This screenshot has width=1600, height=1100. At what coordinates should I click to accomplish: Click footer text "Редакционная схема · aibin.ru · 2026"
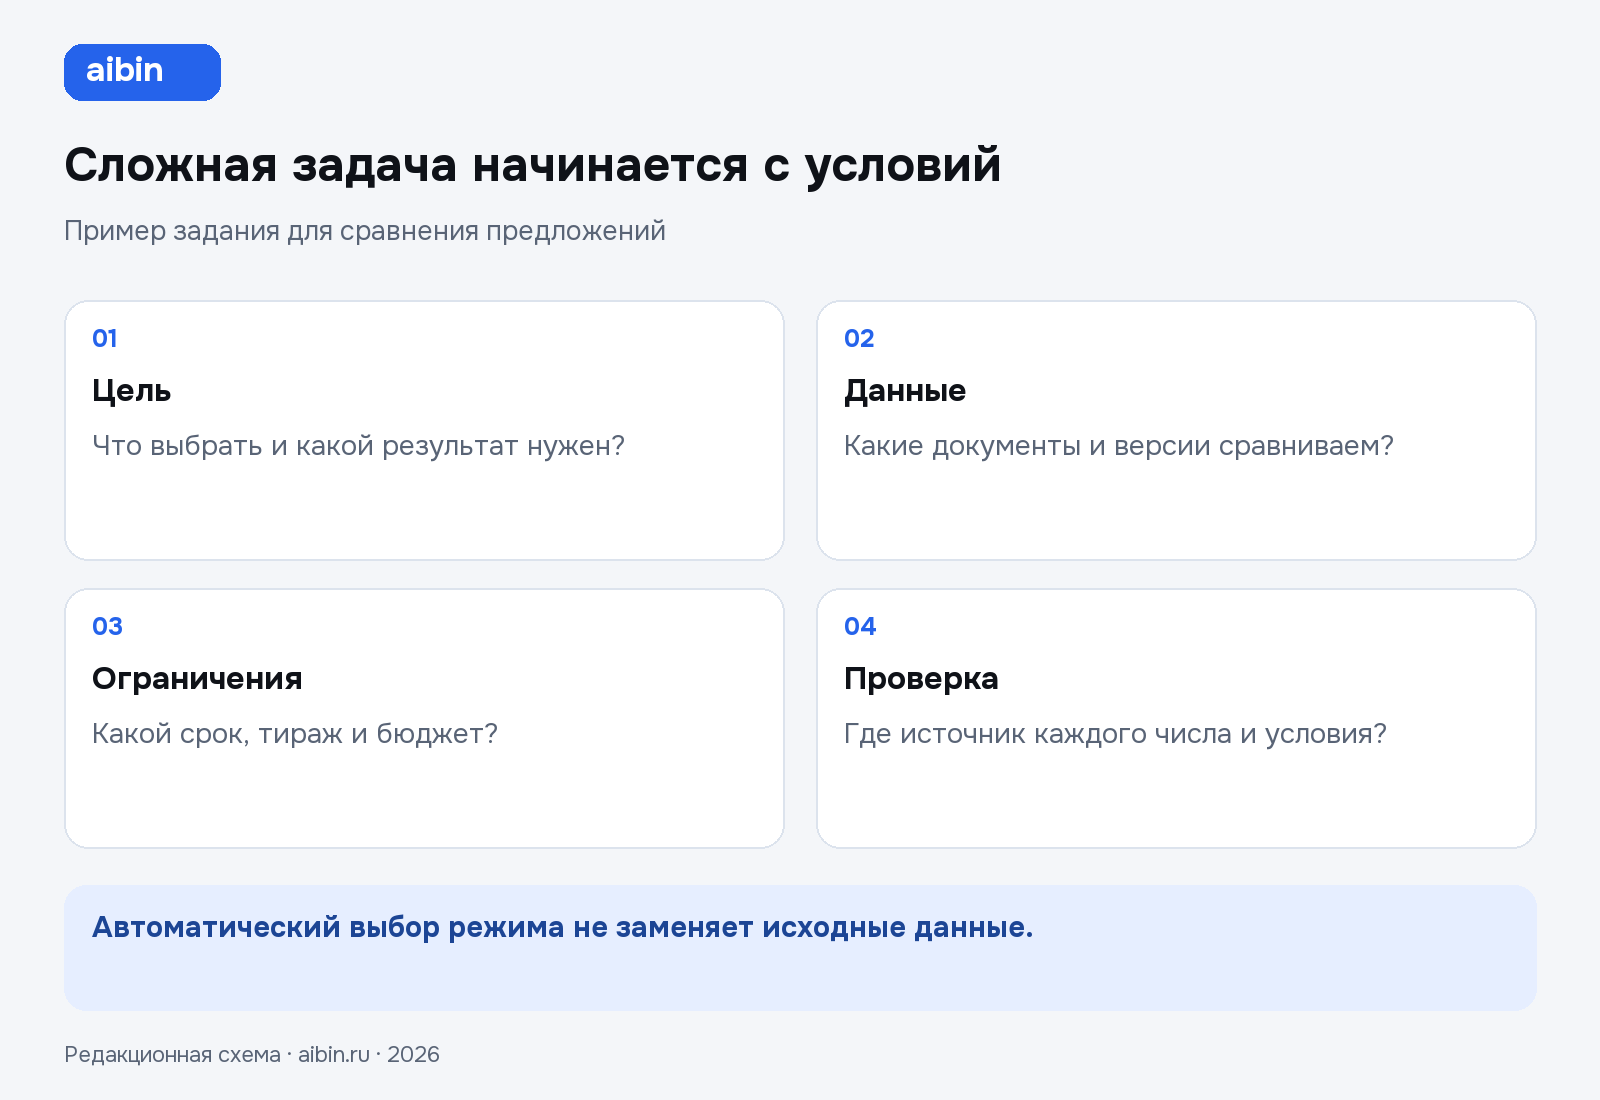click(x=252, y=1055)
